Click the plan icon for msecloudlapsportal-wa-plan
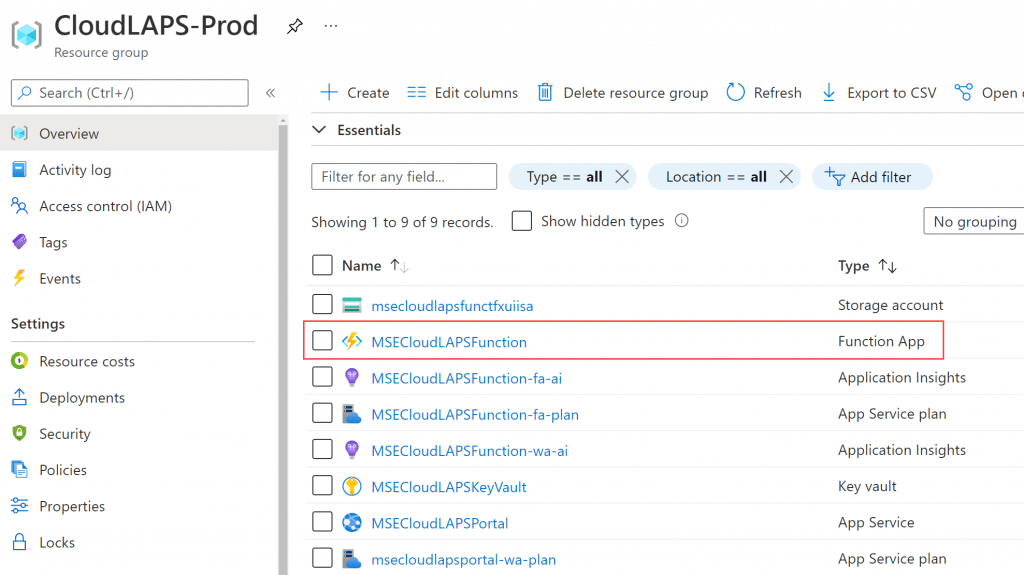 click(352, 559)
